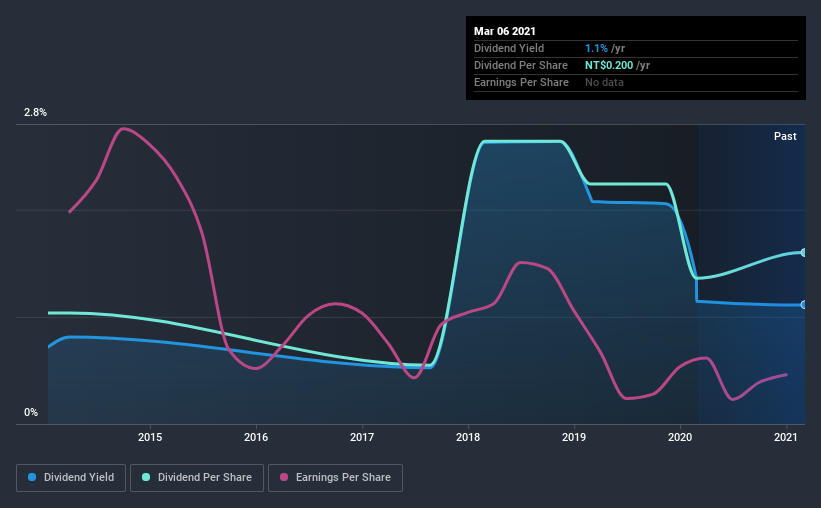Toggle the Dividend Yield legend button
This screenshot has width=821, height=508.
click(71, 478)
